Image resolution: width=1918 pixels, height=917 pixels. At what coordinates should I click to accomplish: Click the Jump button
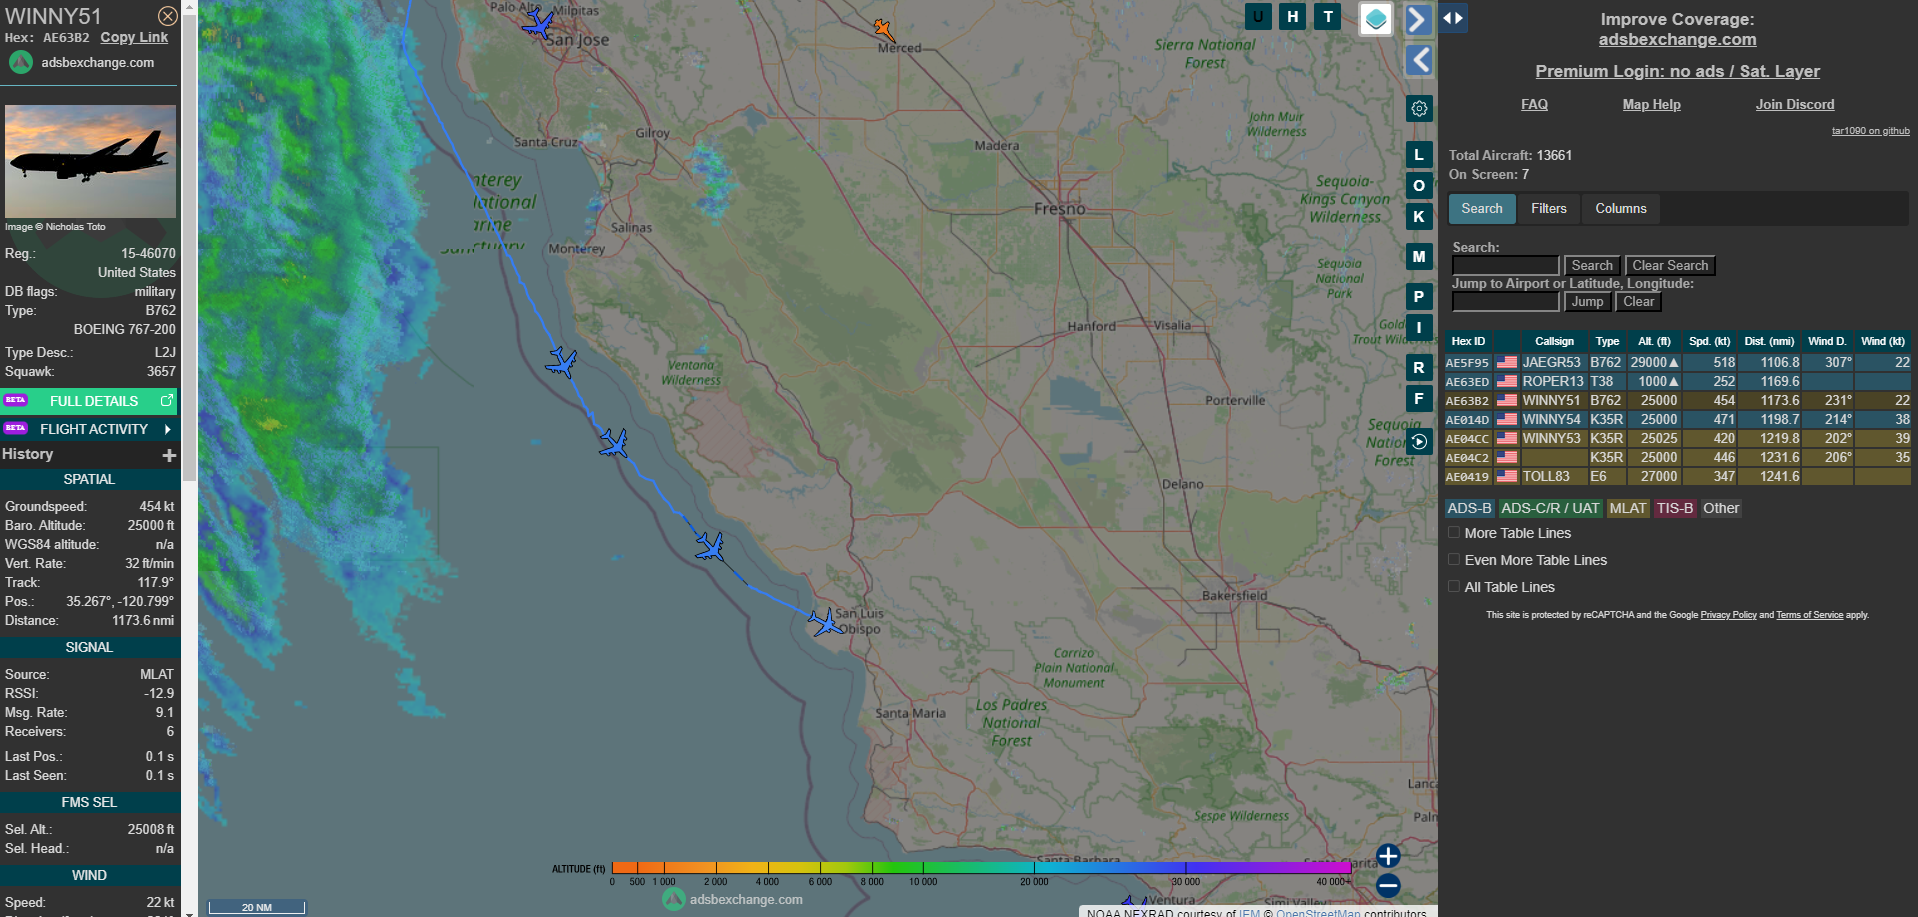[x=1587, y=301]
